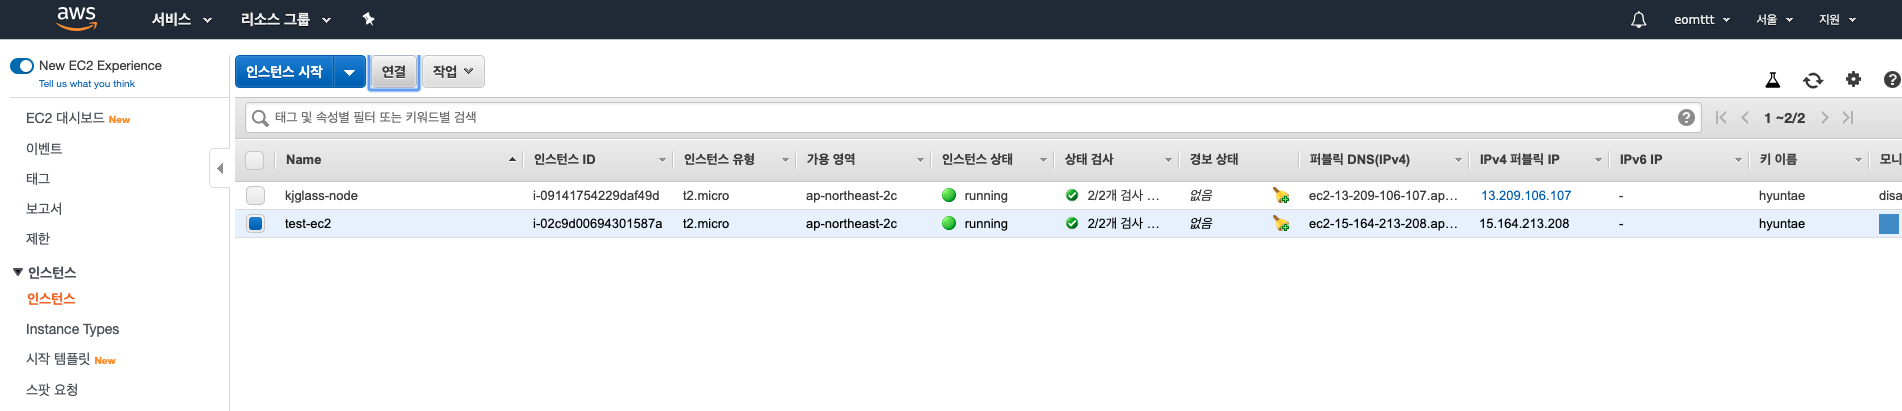Open 시작 템플릿 in sidebar
Viewport: 1902px width, 411px height.
pos(58,359)
